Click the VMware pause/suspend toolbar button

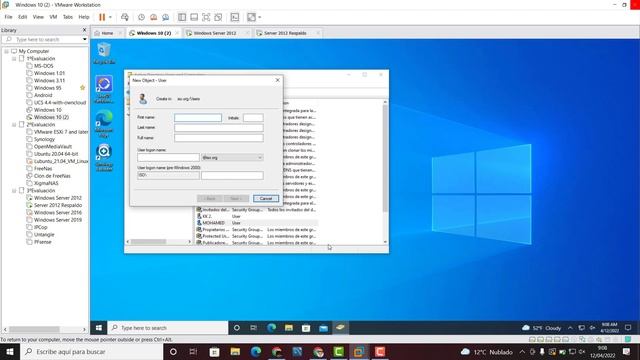102,17
